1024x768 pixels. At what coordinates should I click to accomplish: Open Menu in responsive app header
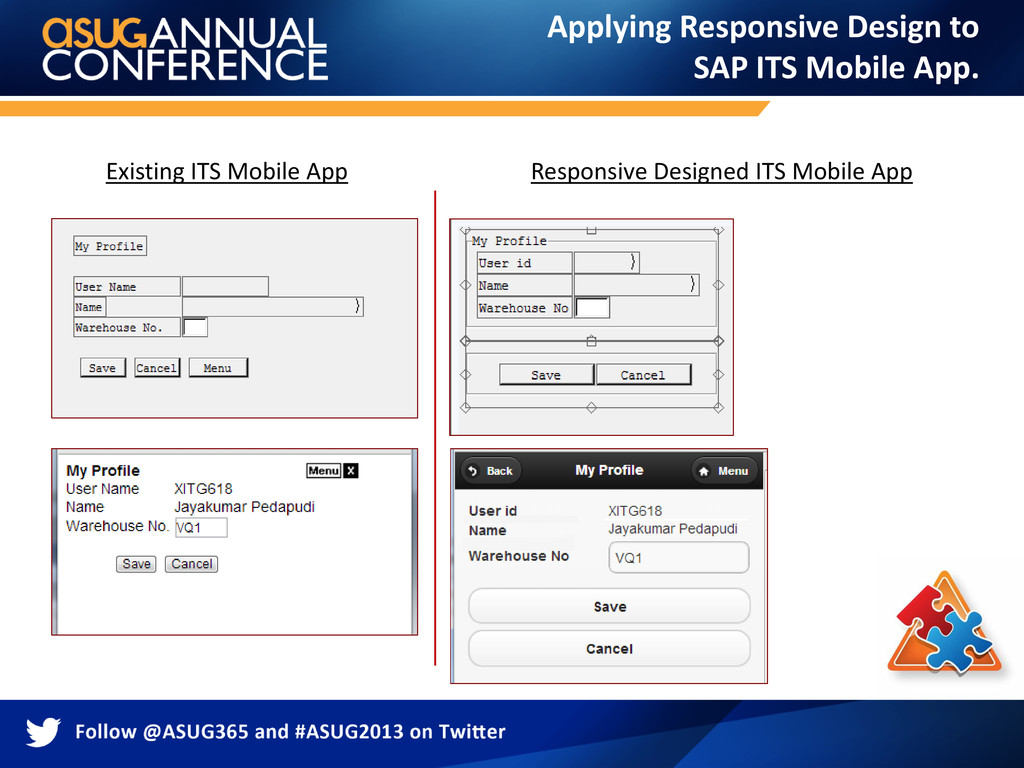coord(724,471)
